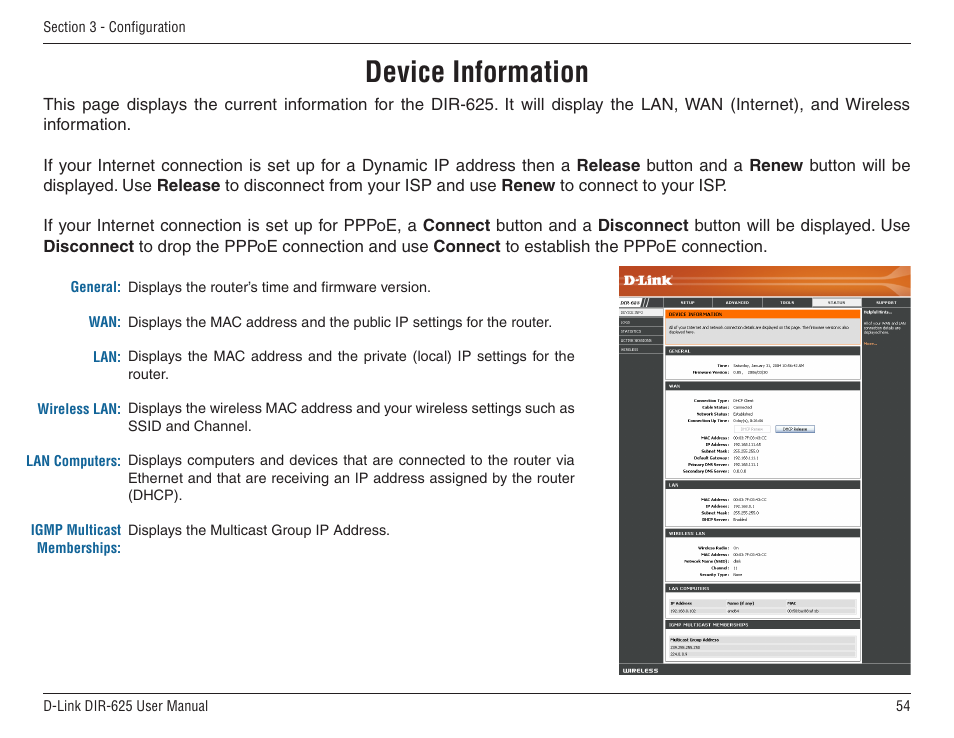This screenshot has height=738, width=954.
Task: Click the page number 54
Action: pos(903,706)
